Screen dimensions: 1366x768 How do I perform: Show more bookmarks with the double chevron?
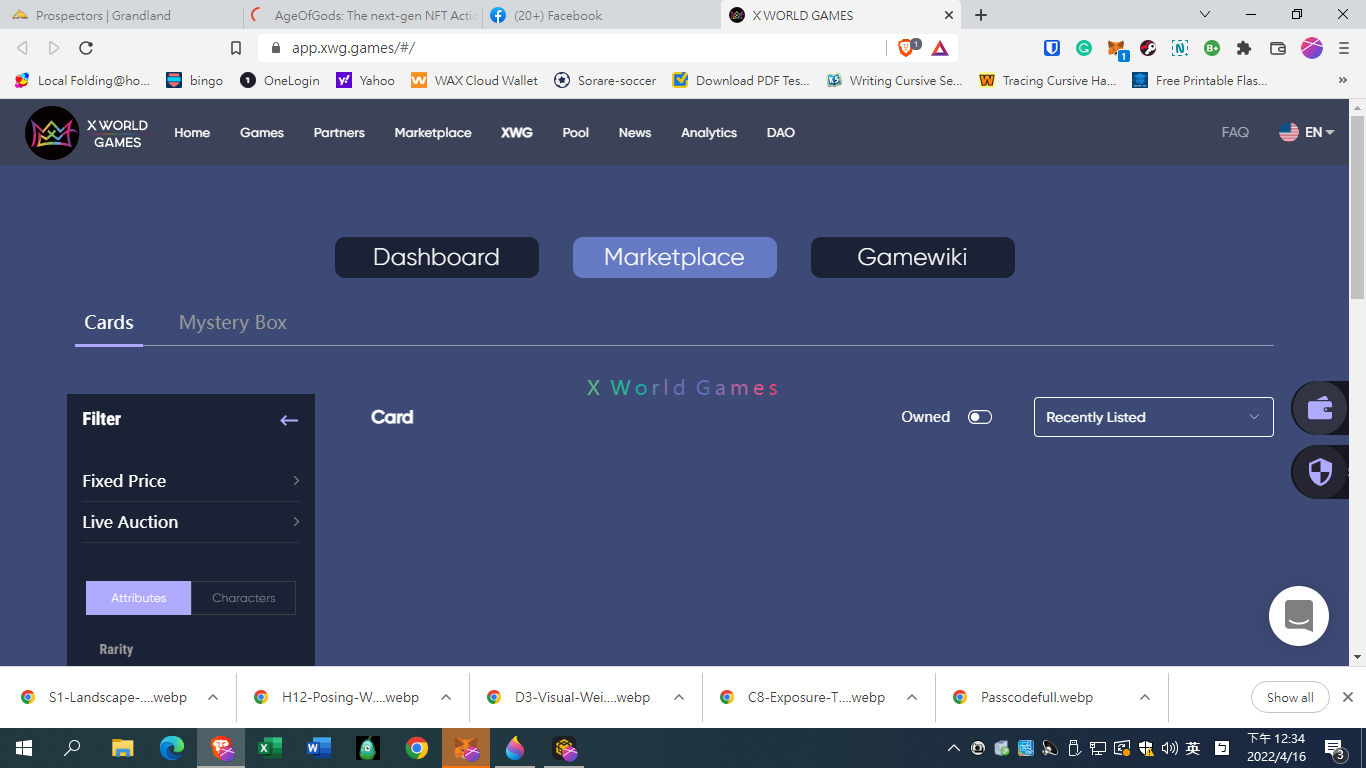[1343, 80]
